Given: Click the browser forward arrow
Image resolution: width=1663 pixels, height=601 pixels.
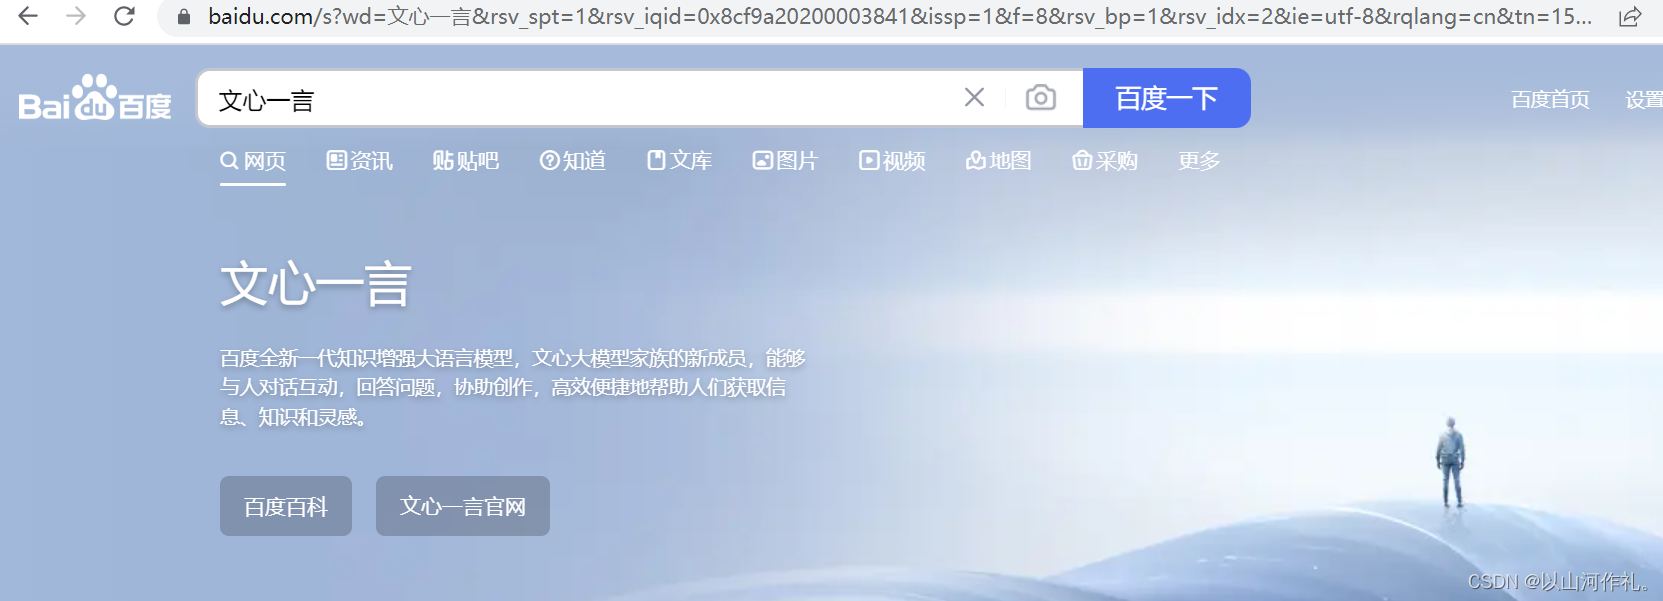Looking at the screenshot, I should point(76,16).
